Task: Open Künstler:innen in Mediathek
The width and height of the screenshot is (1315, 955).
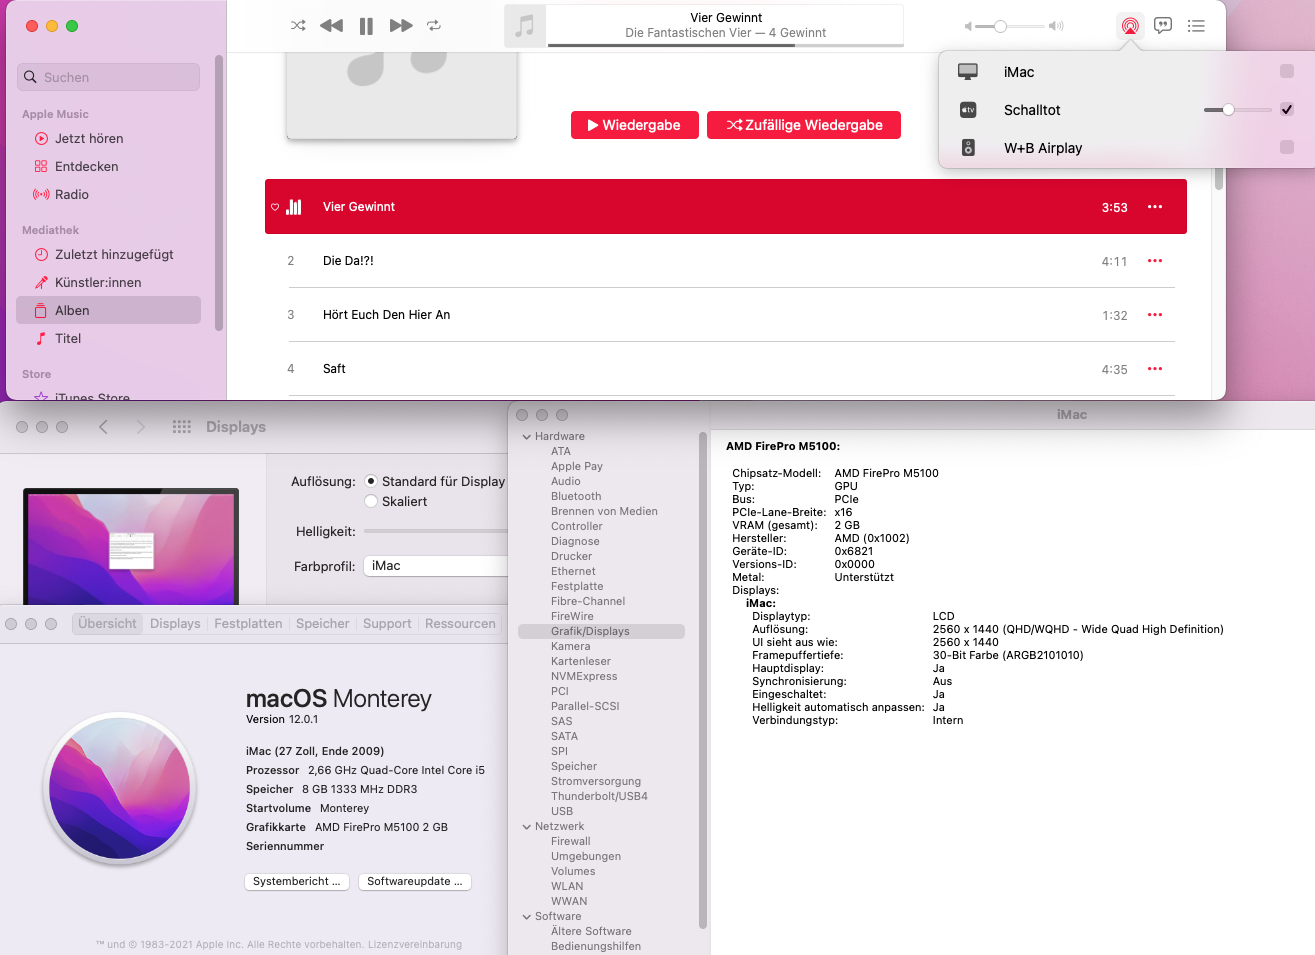Action: (x=98, y=283)
